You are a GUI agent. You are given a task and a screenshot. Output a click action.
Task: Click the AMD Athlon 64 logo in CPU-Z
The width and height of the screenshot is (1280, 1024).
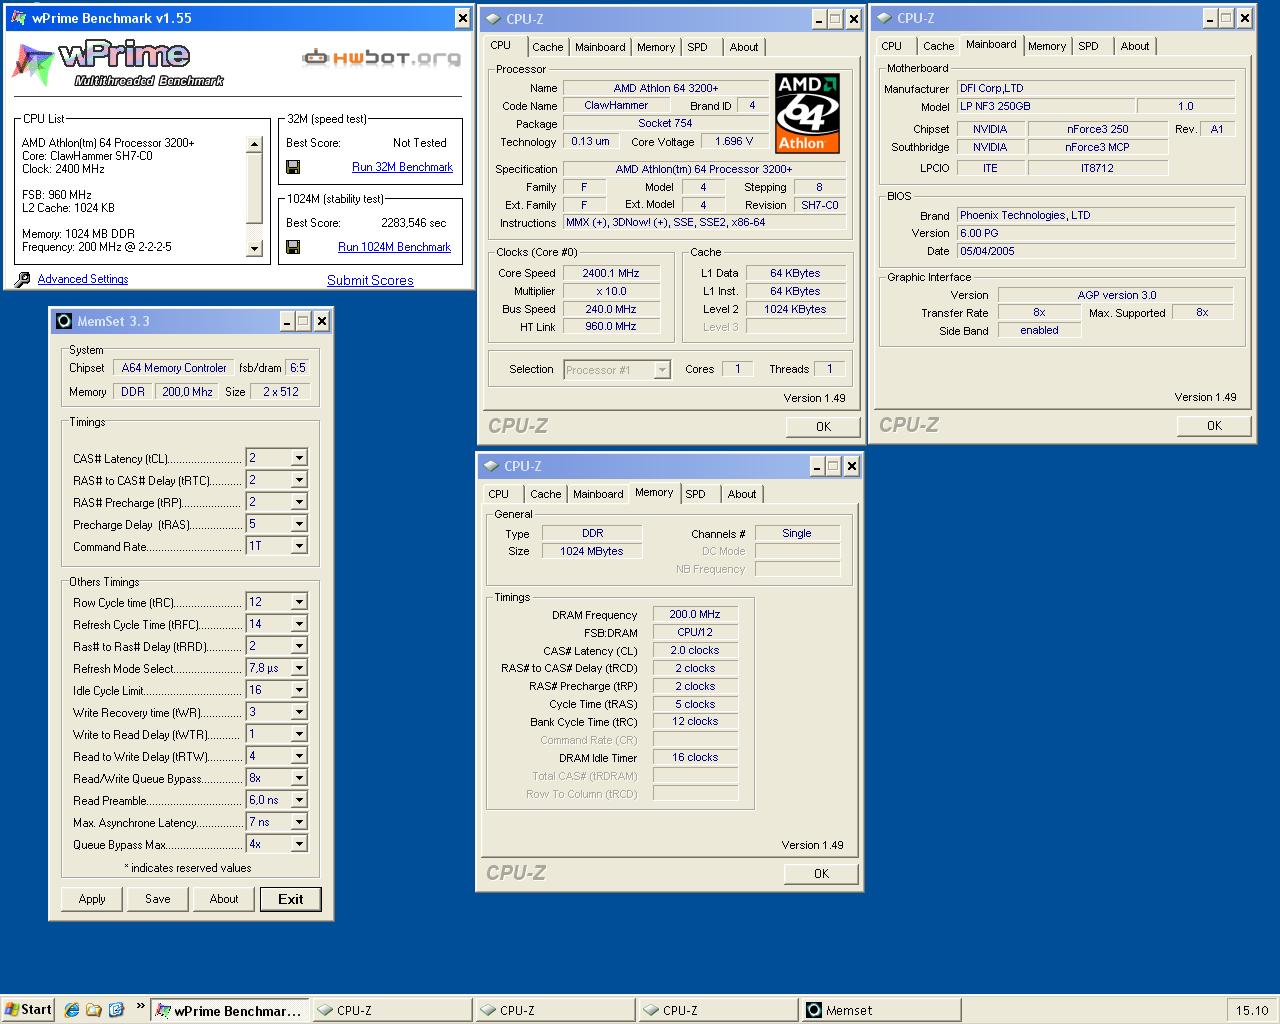click(x=807, y=112)
